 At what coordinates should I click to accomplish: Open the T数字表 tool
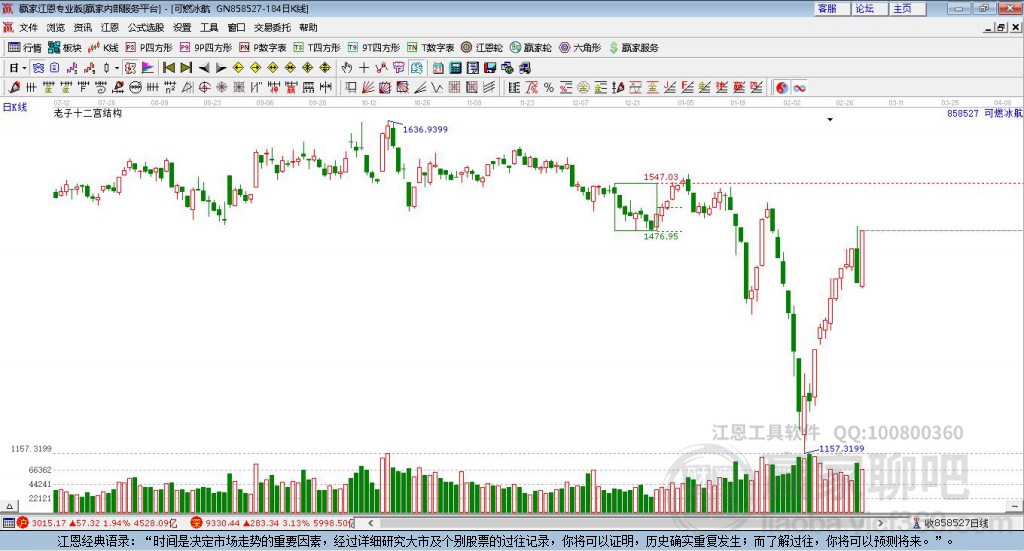tap(430, 48)
